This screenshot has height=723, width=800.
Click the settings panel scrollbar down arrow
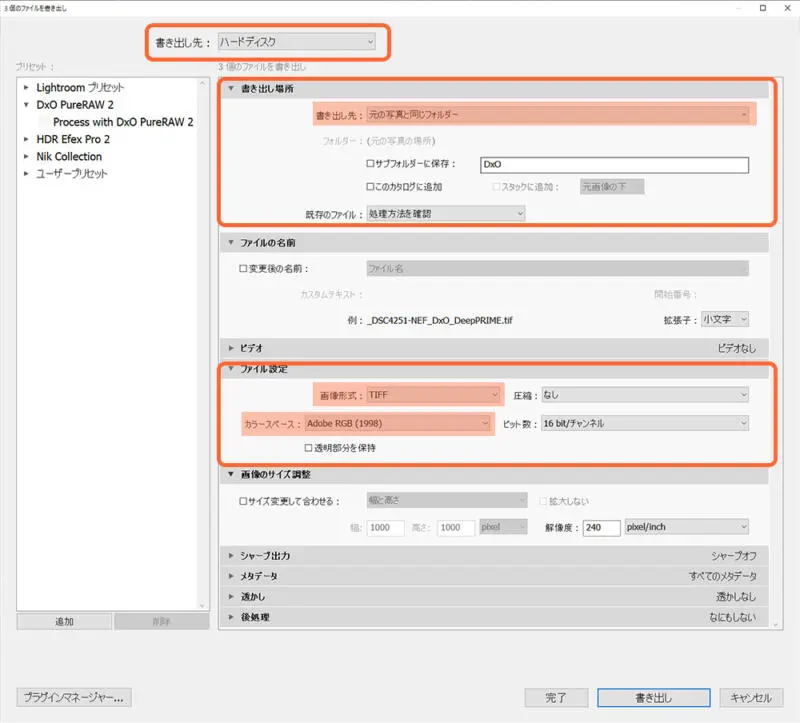pos(776,624)
